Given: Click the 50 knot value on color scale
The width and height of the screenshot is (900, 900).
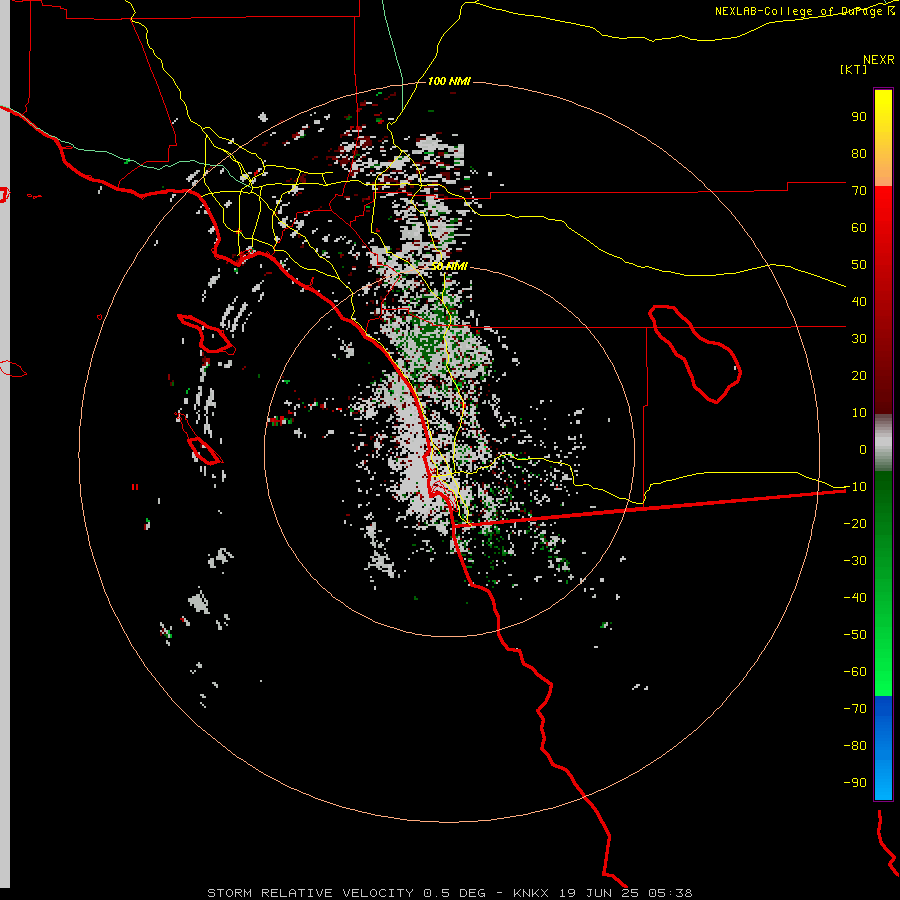Looking at the screenshot, I should pos(859,265).
